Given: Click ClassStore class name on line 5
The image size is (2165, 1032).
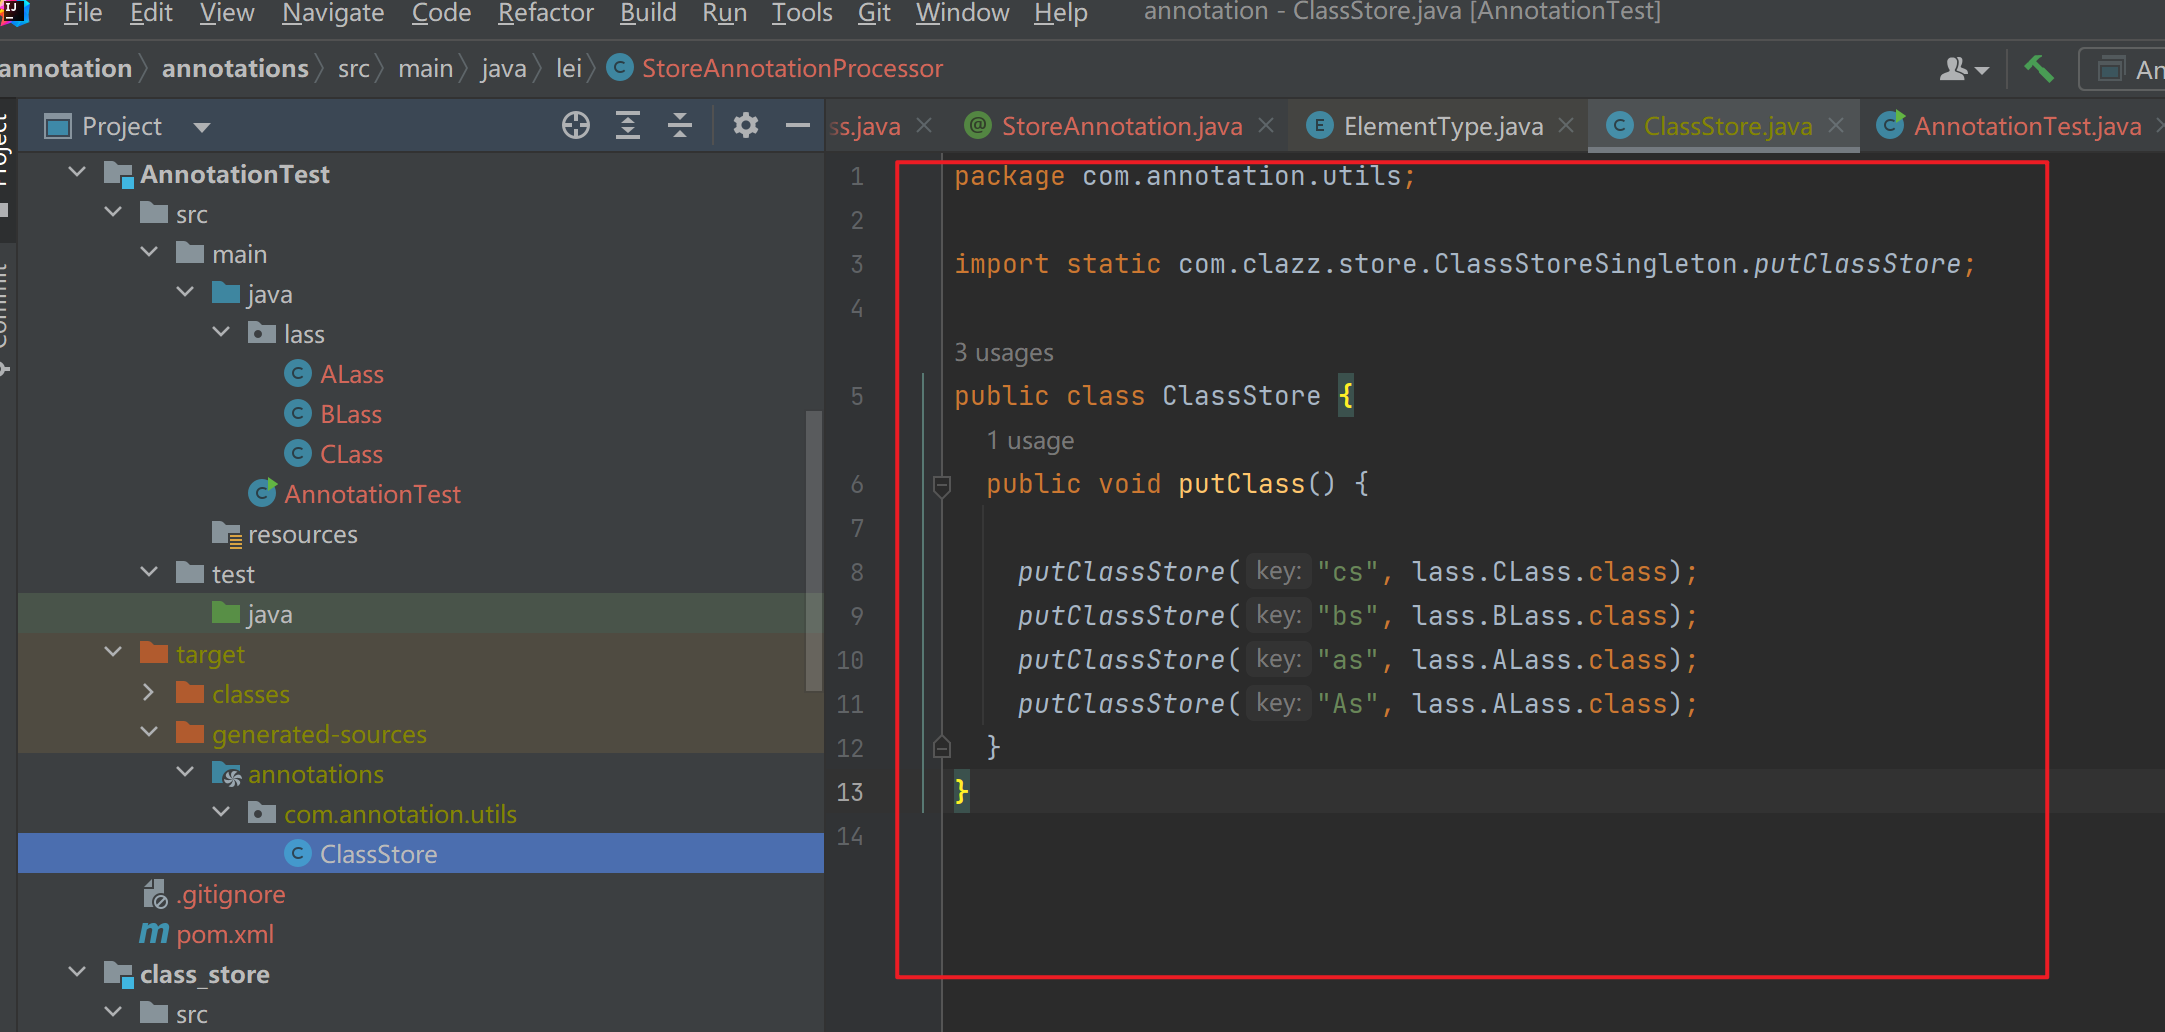Looking at the screenshot, I should [1241, 396].
